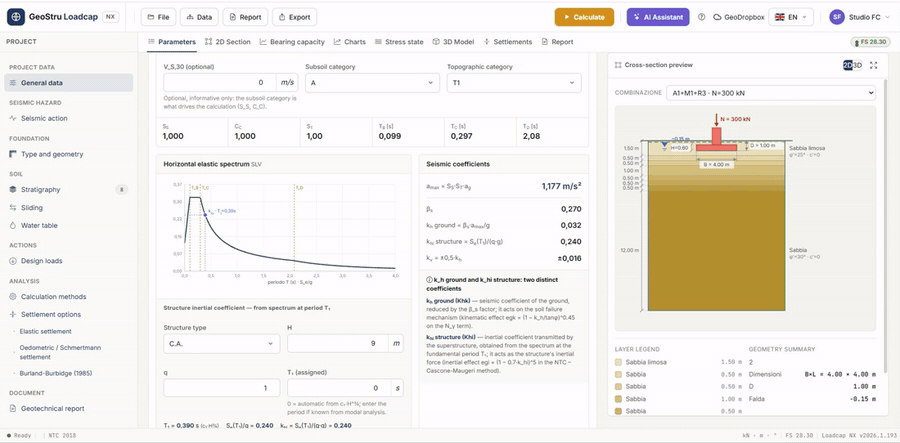Run the Calculate button

click(x=584, y=17)
